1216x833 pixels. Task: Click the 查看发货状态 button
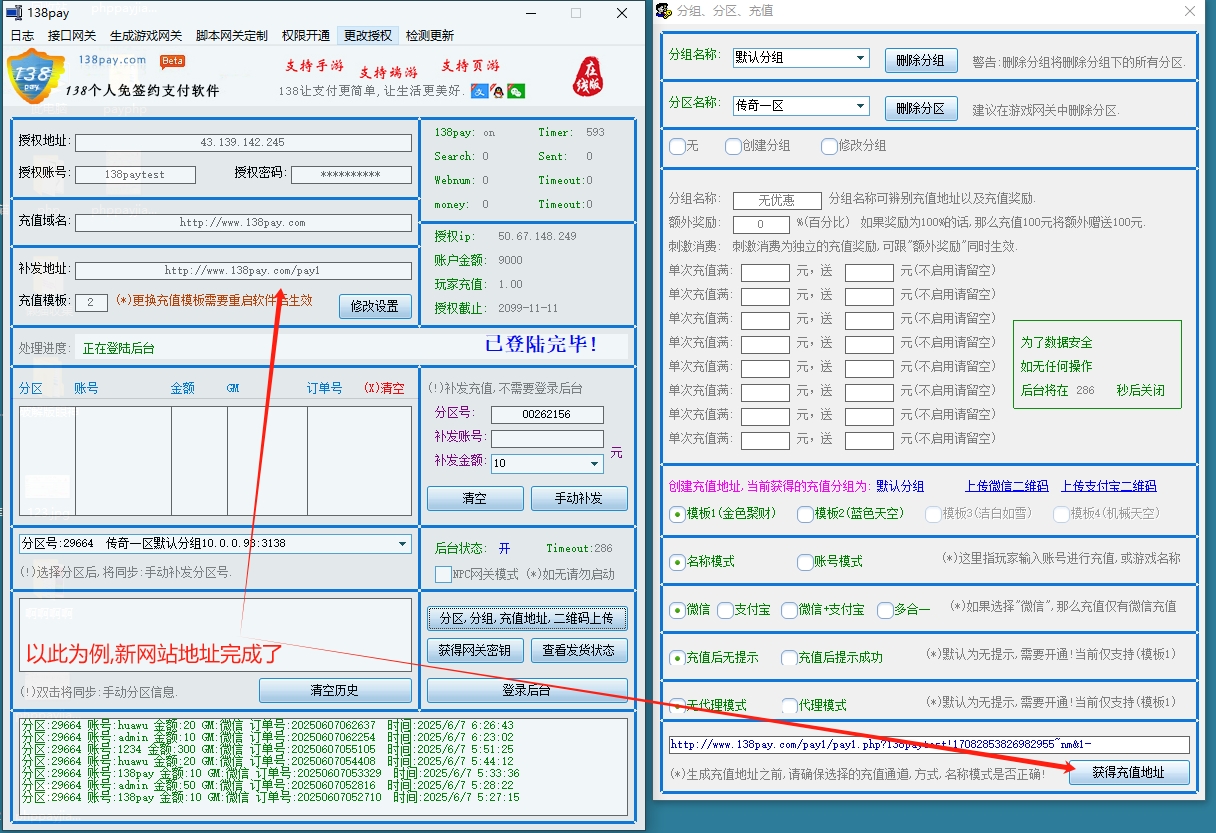pyautogui.click(x=579, y=650)
